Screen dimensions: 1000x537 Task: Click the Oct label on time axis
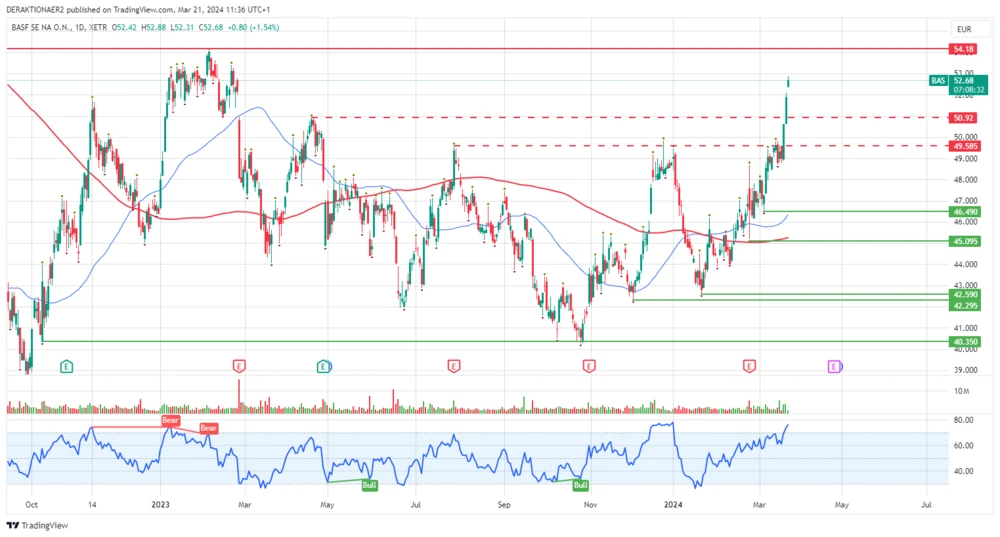pos(31,505)
